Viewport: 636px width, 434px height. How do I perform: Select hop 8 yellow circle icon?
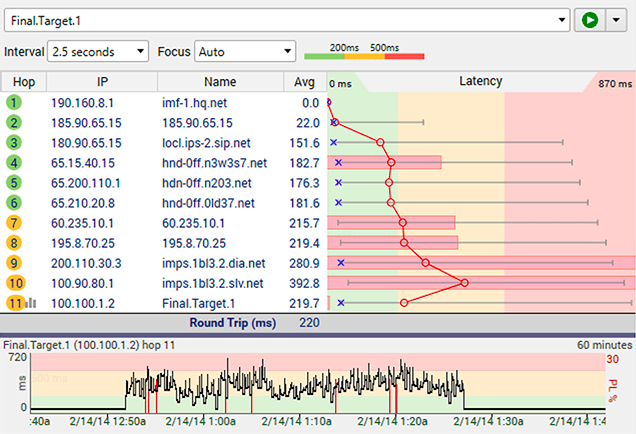[x=14, y=243]
